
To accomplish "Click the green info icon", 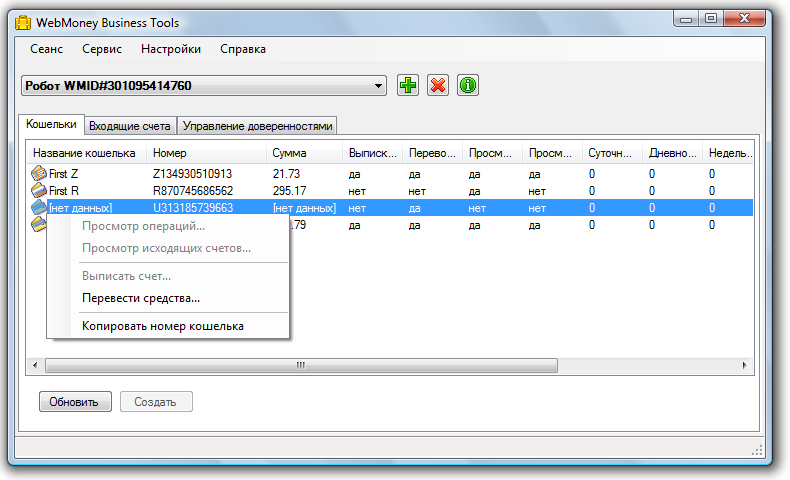I will click(x=467, y=86).
